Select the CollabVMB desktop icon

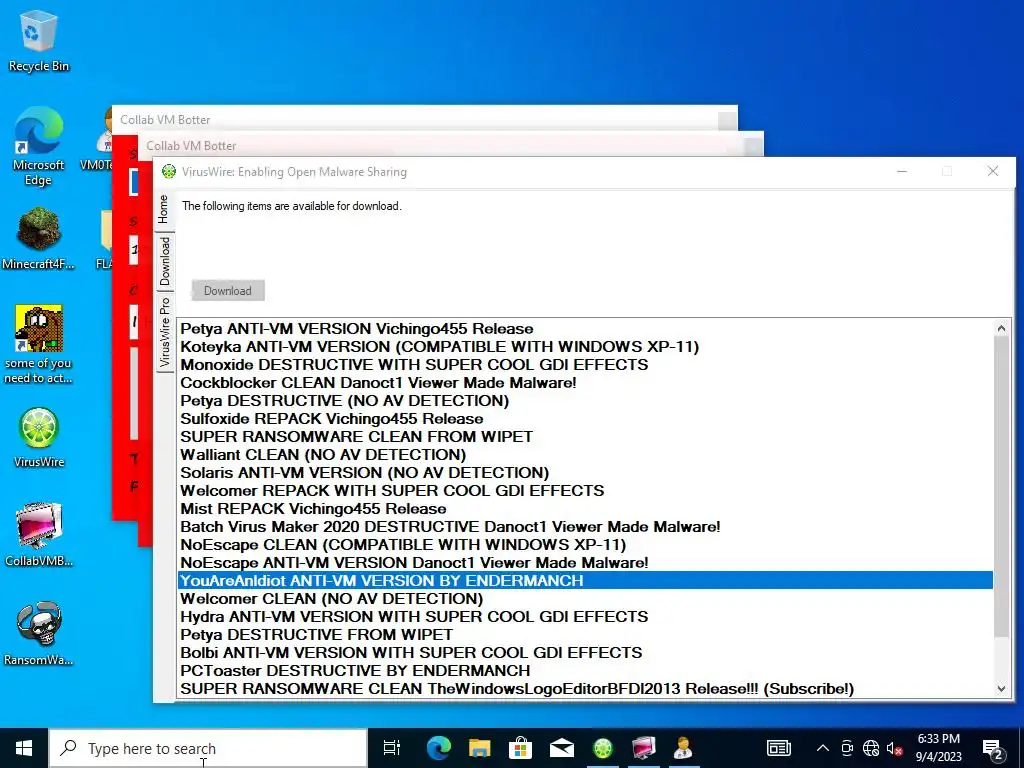(39, 535)
